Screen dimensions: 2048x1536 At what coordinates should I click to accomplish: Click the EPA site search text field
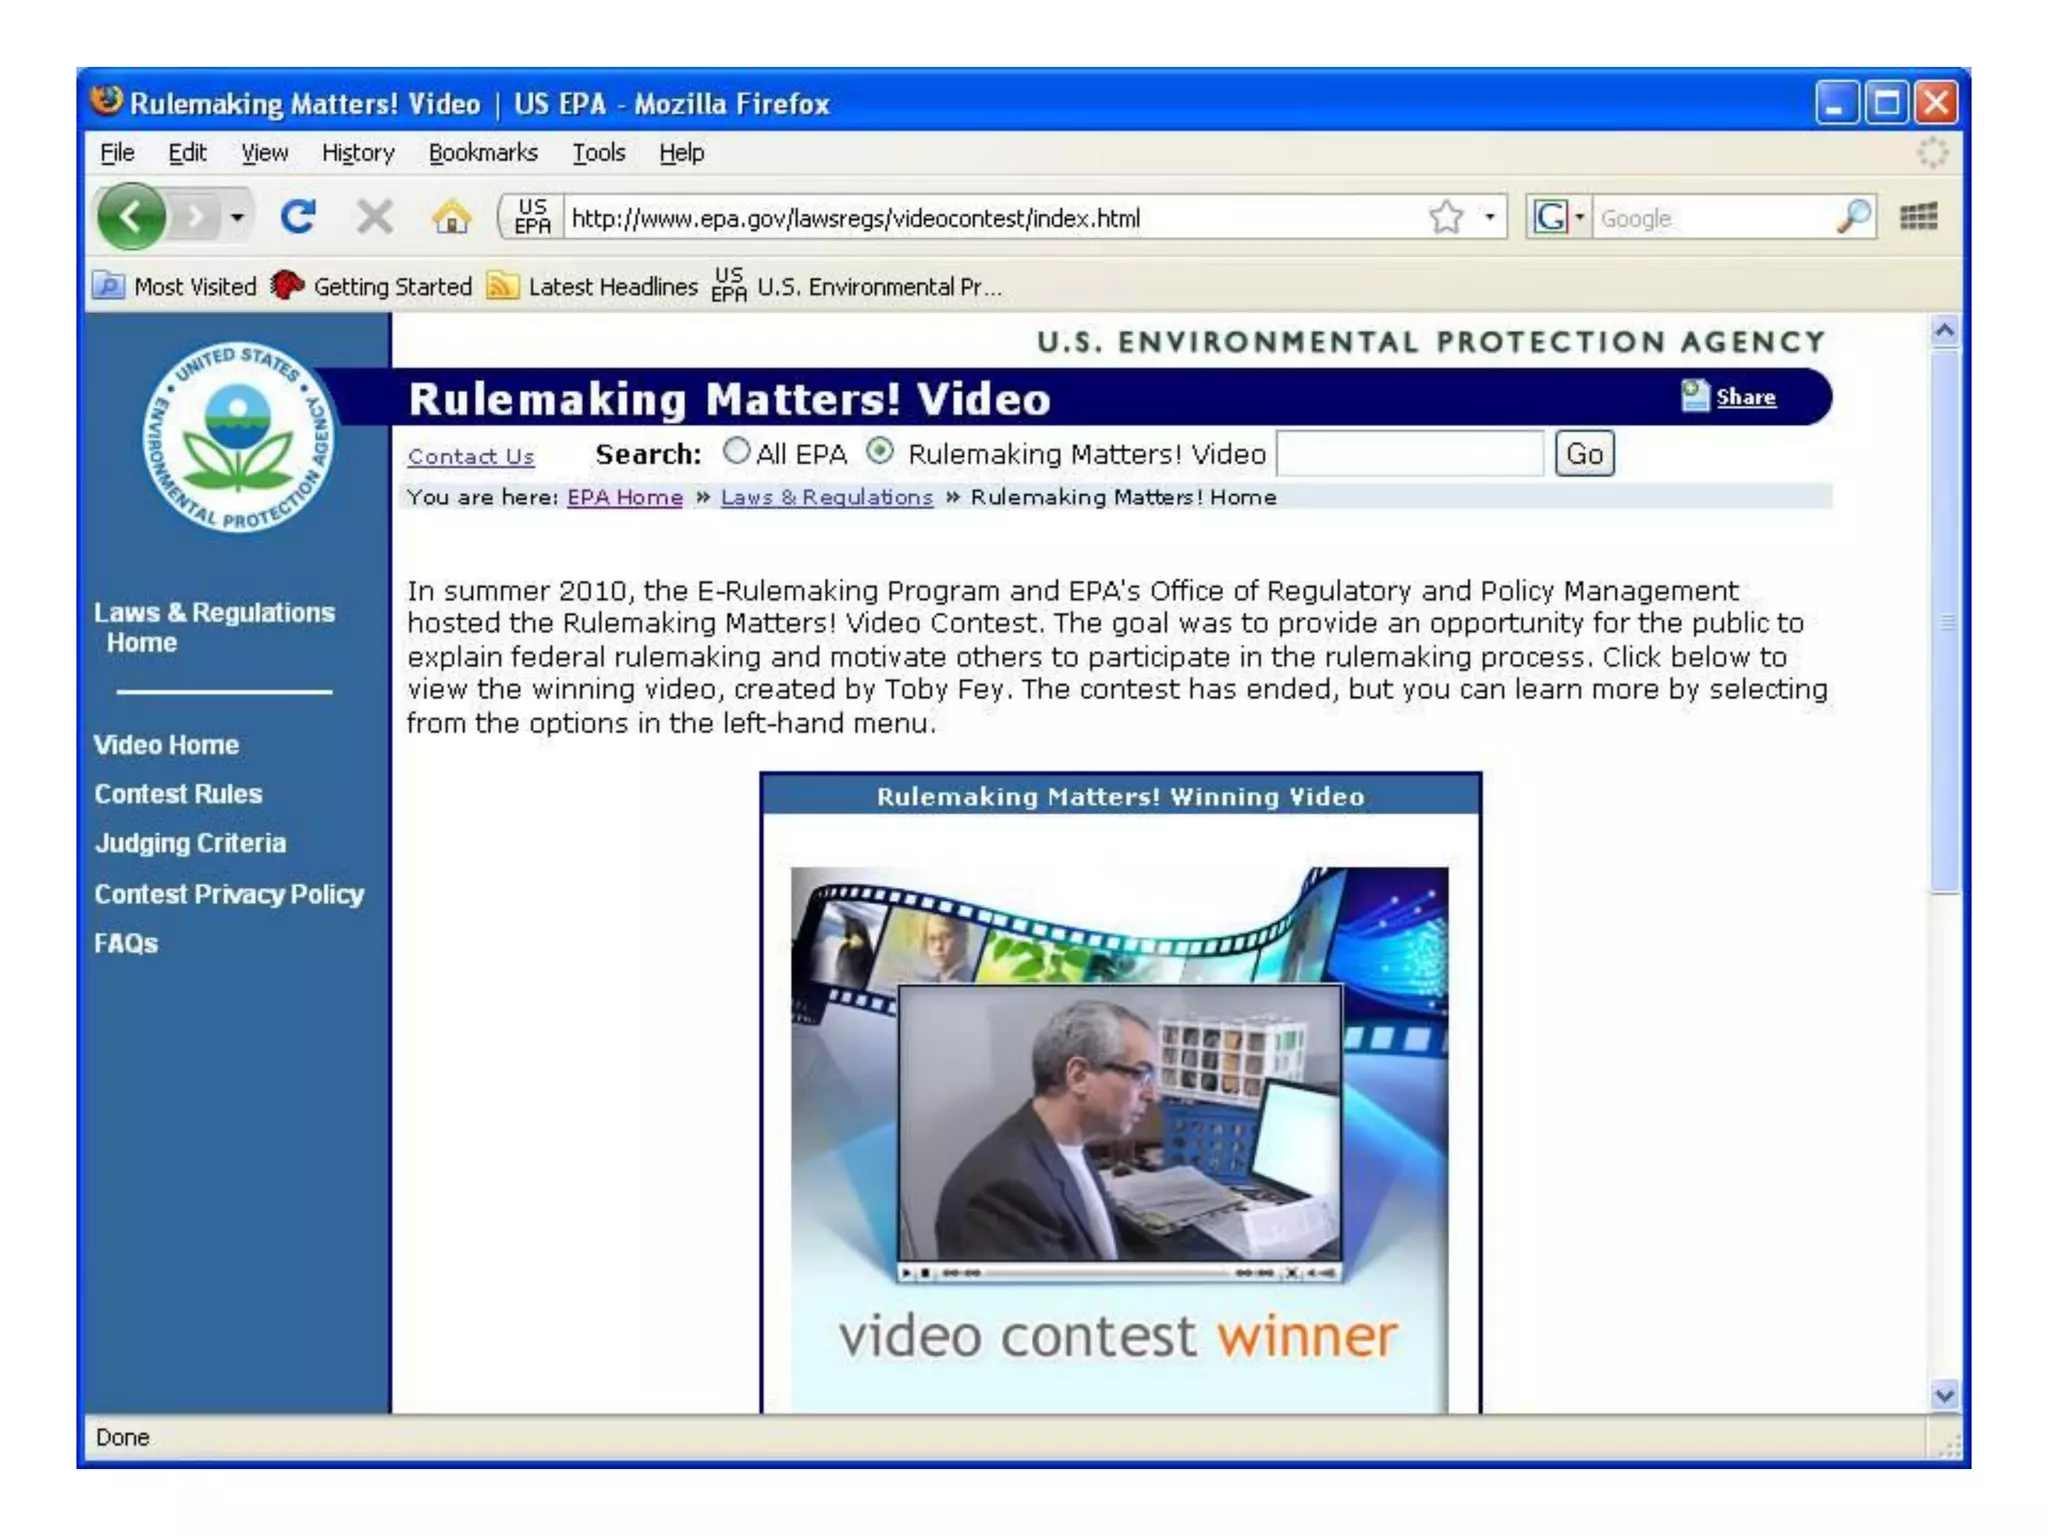point(1410,454)
